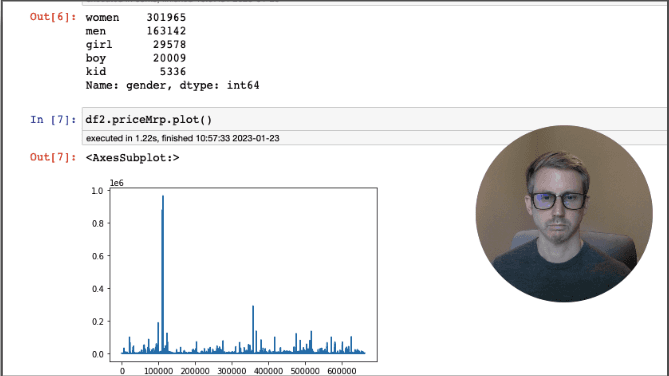This screenshot has width=669, height=376.
Task: Click the <AxesSubplot:> output text
Action: 132,158
